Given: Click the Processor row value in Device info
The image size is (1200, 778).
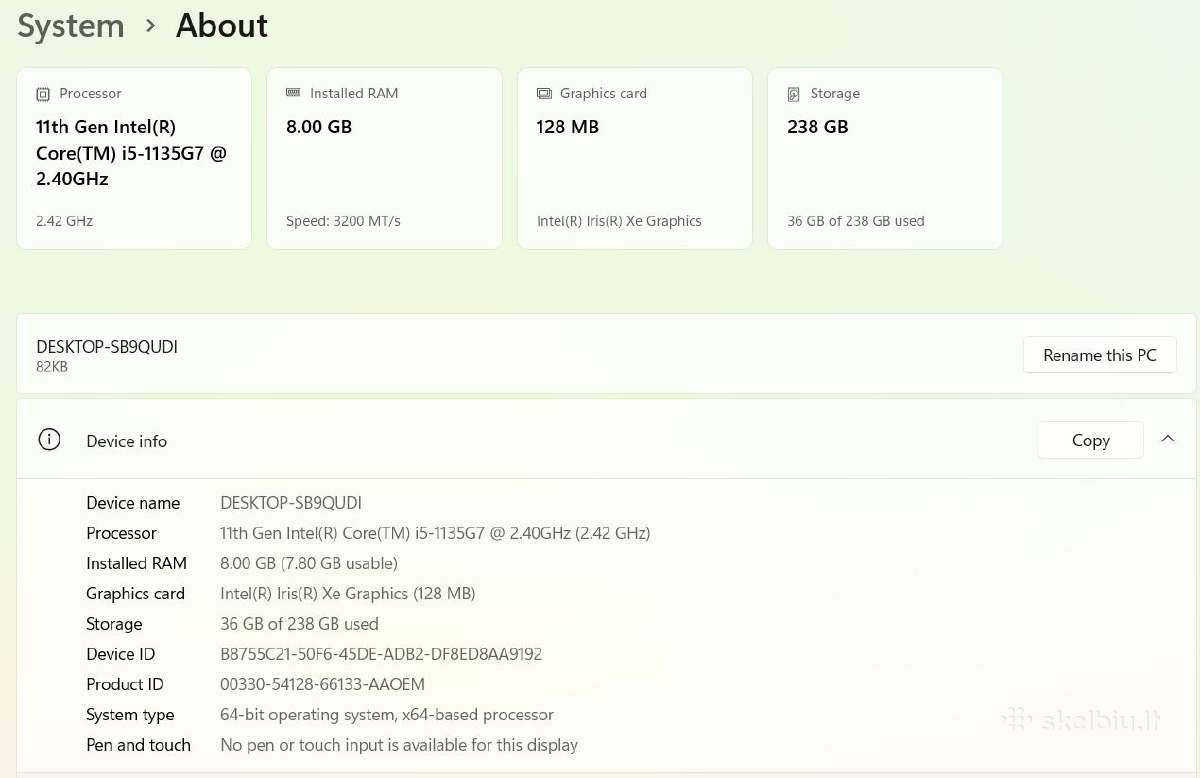Looking at the screenshot, I should pyautogui.click(x=435, y=533).
